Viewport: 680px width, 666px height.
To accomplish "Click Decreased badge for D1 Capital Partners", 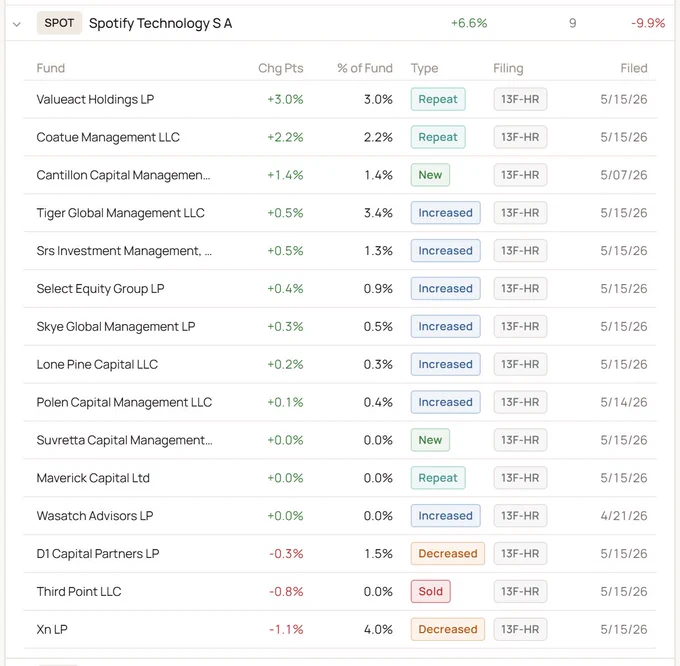I will (448, 554).
